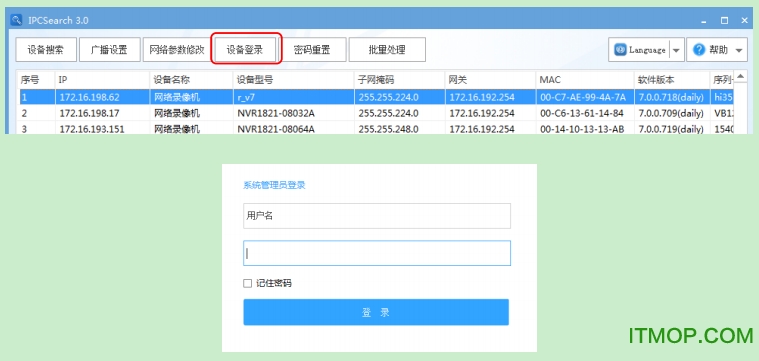Screen dimensions: 759x361
Task: Click the 系统管理员登录 heading link
Action: [x=274, y=185]
